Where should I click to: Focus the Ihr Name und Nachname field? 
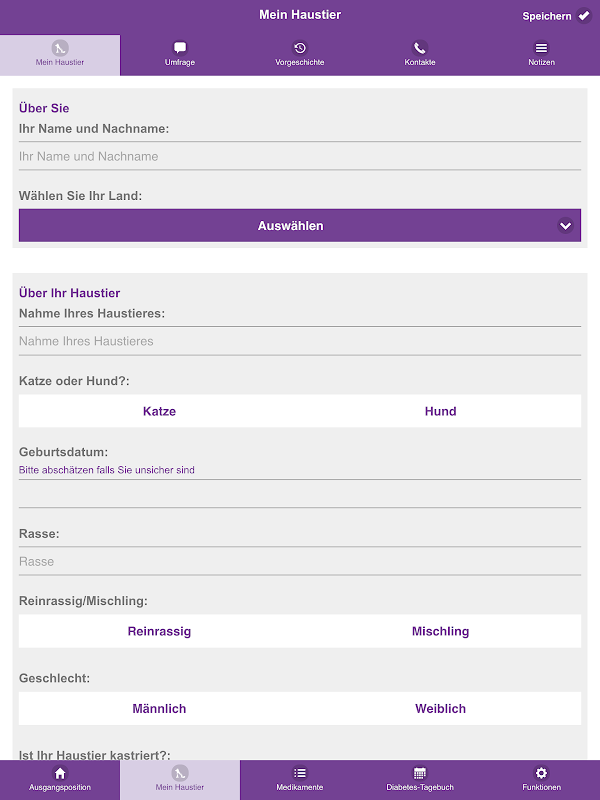[300, 156]
